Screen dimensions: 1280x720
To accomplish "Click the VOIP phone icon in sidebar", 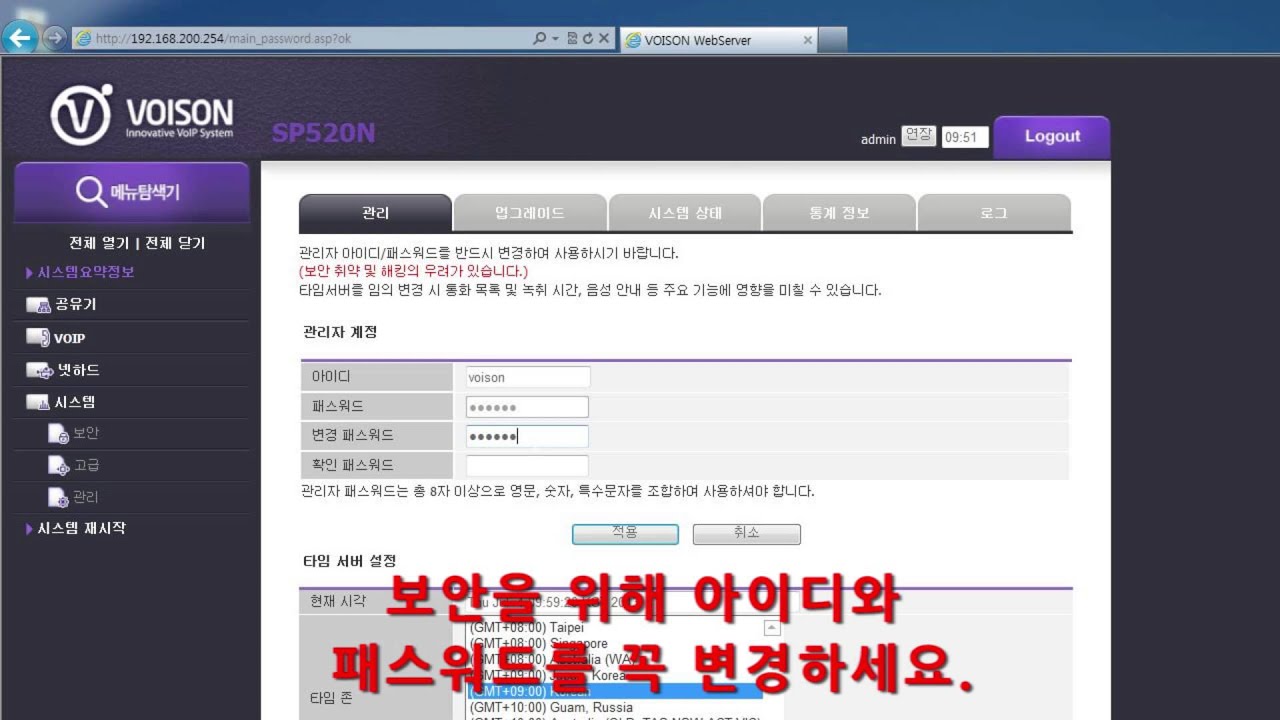I will (x=38, y=337).
